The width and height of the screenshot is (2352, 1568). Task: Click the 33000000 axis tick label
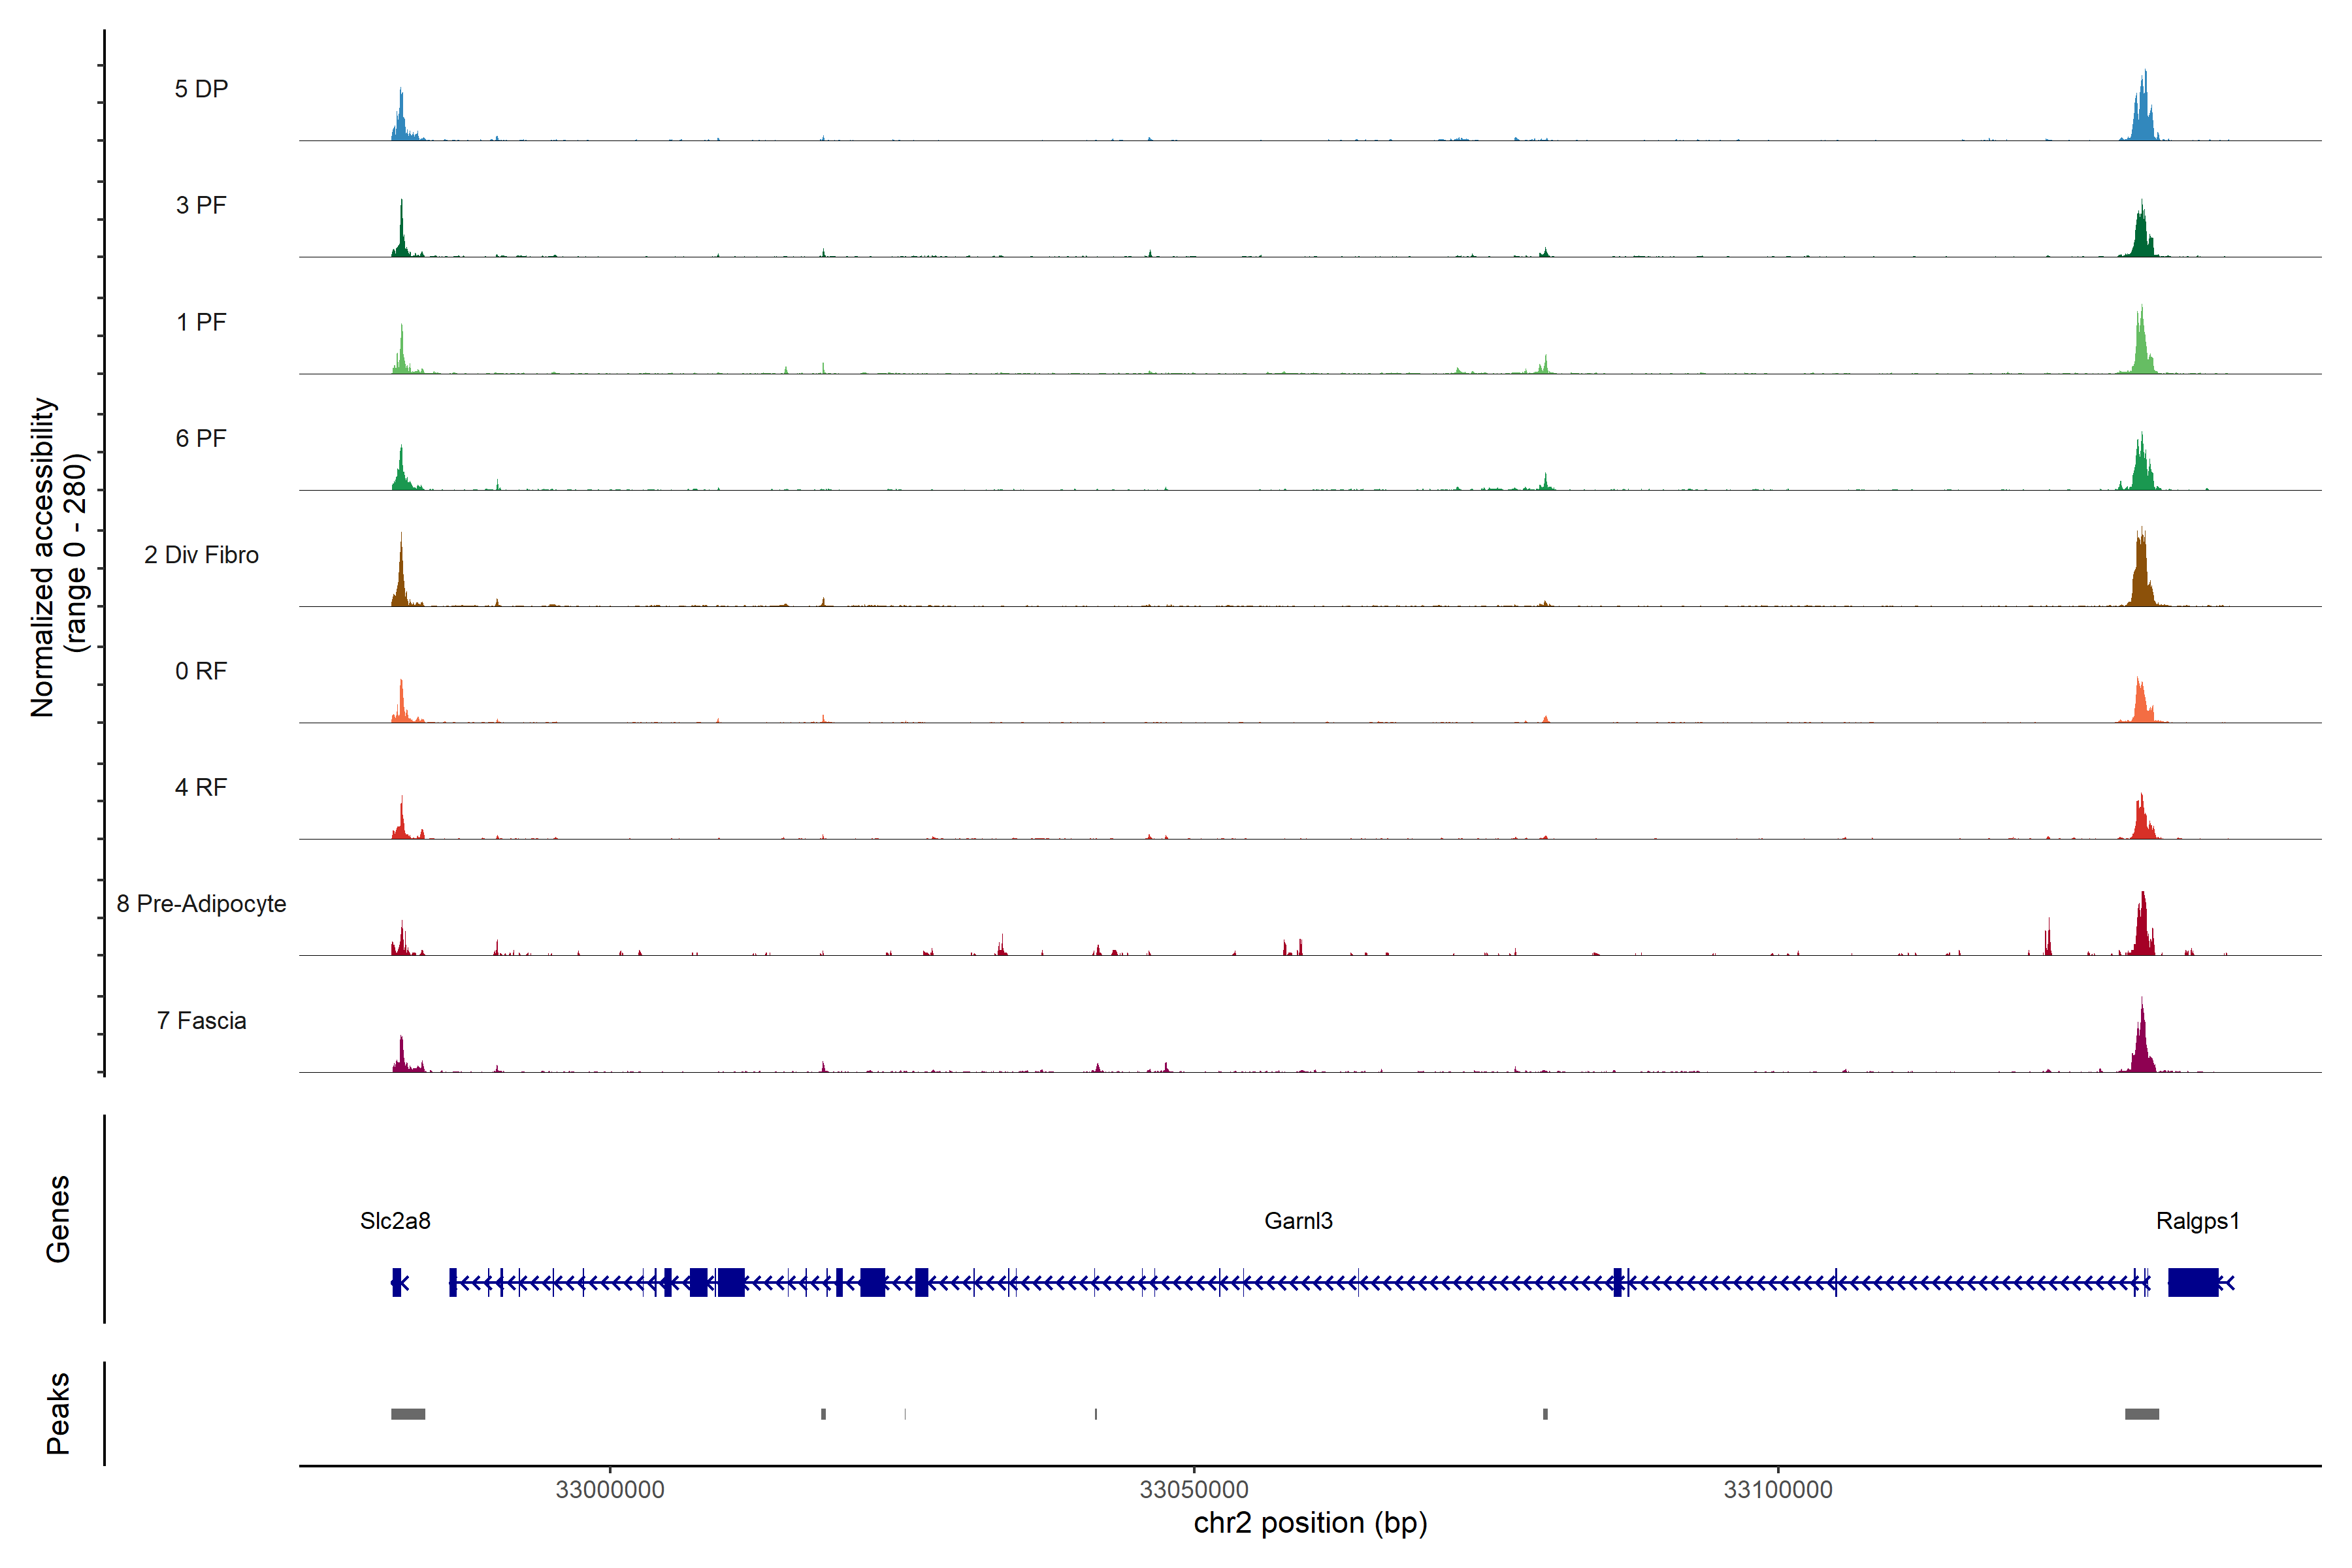(610, 1490)
